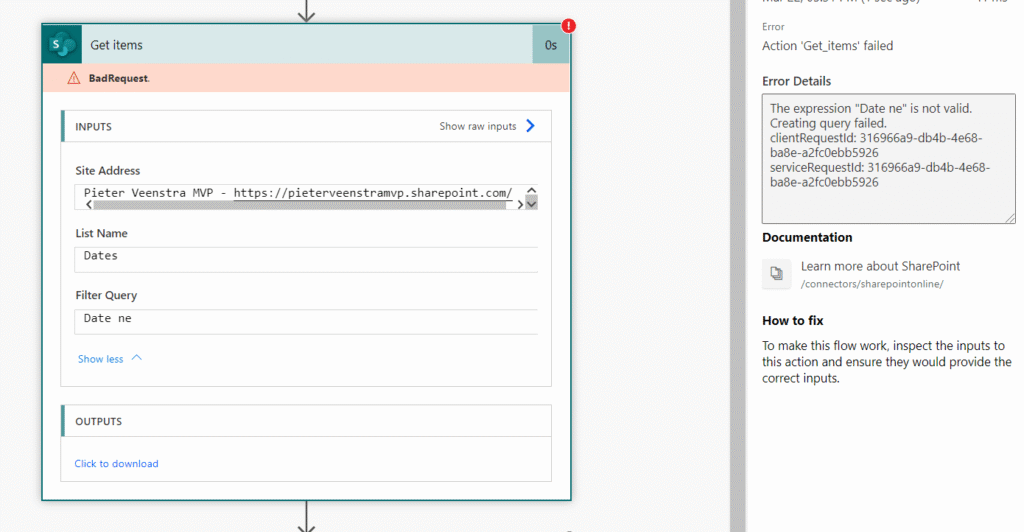Click the BadRequest warning triangle icon
The height and width of the screenshot is (532, 1024).
(x=74, y=78)
